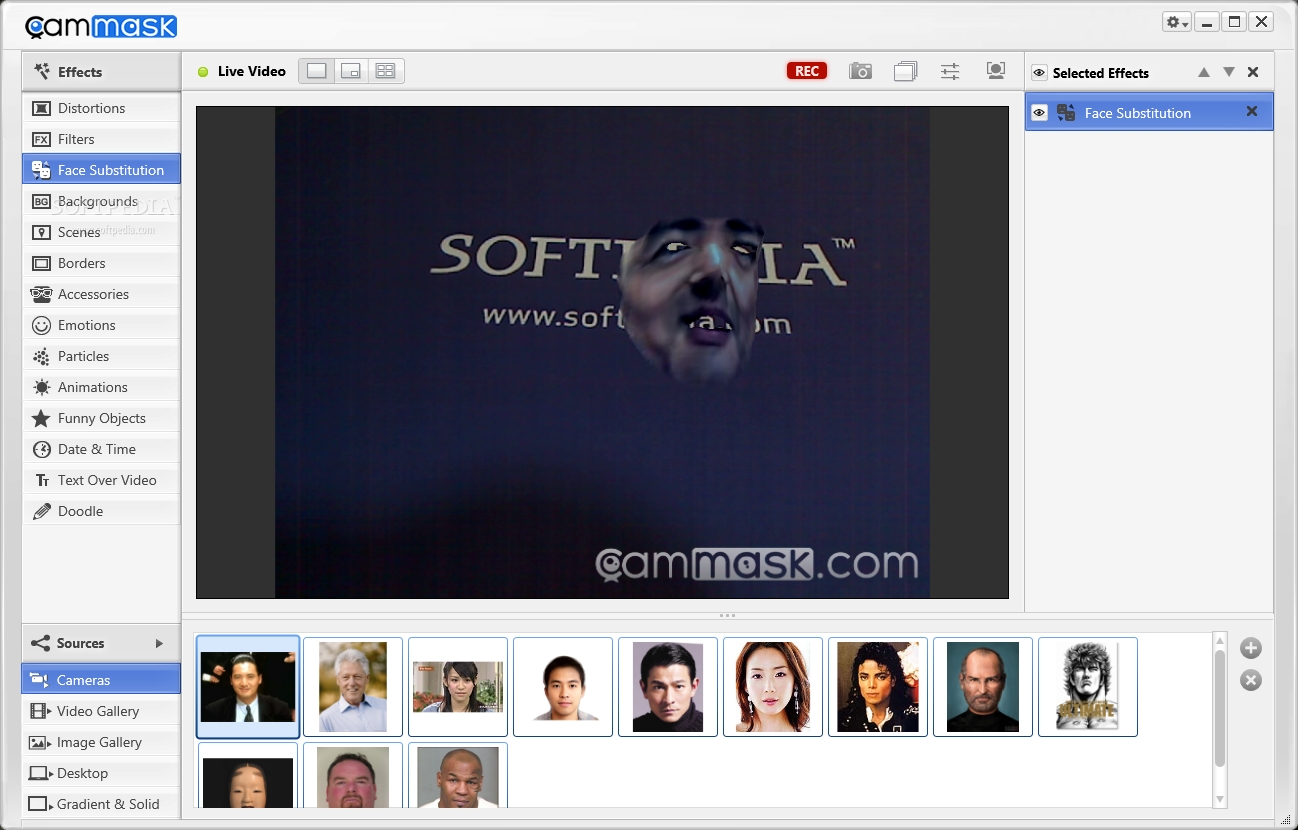Open the Scenes category
Viewport: 1298px width, 830px height.
(x=101, y=232)
